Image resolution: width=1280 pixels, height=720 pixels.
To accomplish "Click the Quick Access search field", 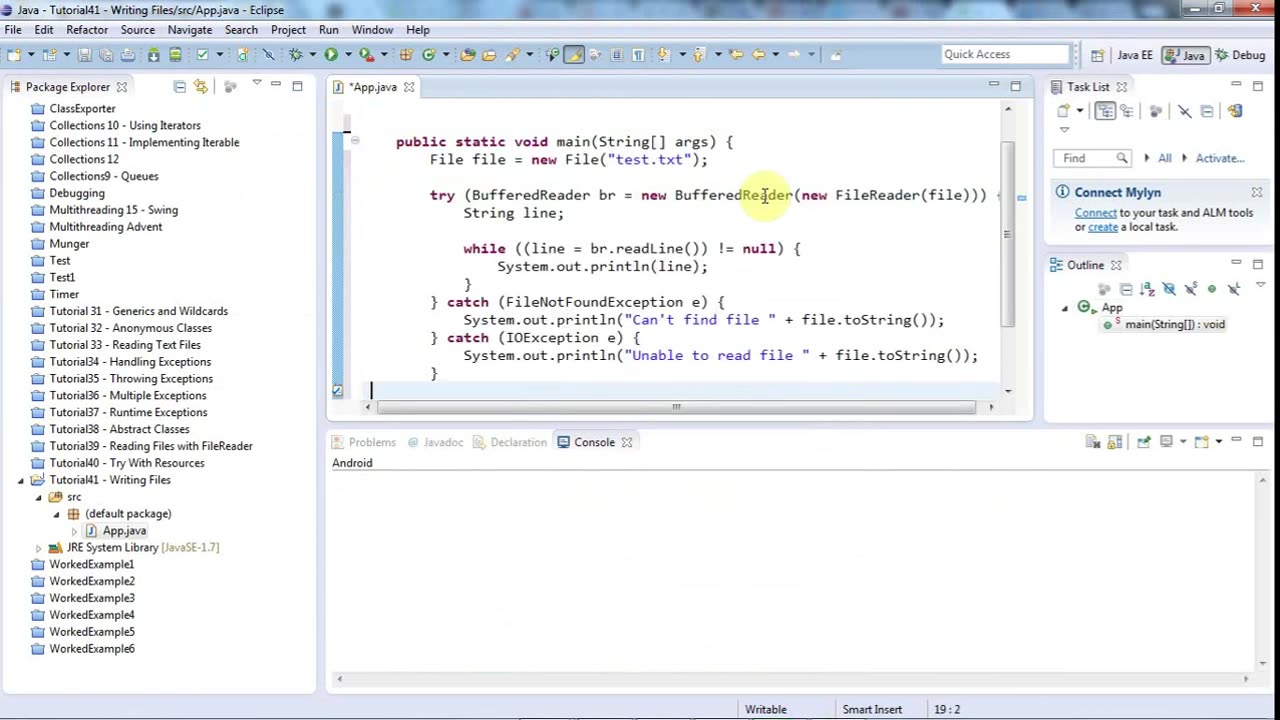I will pos(1007,55).
